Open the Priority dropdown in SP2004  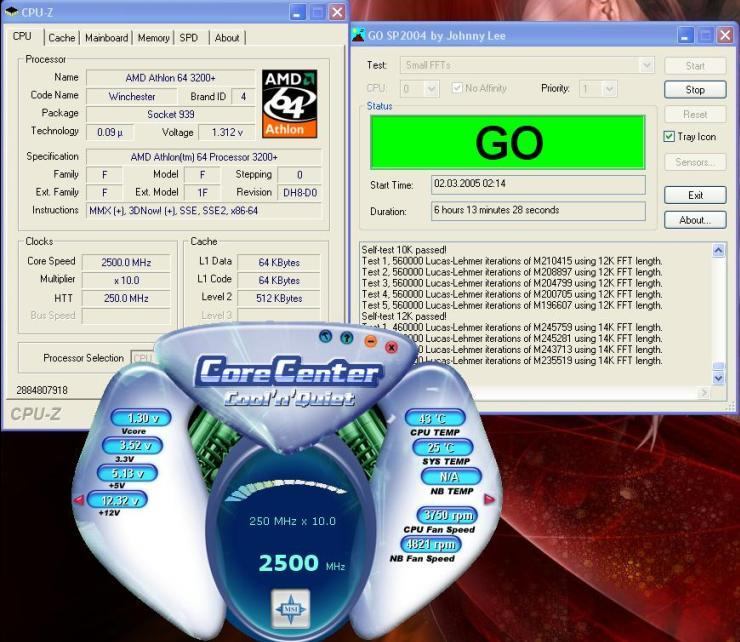(597, 88)
